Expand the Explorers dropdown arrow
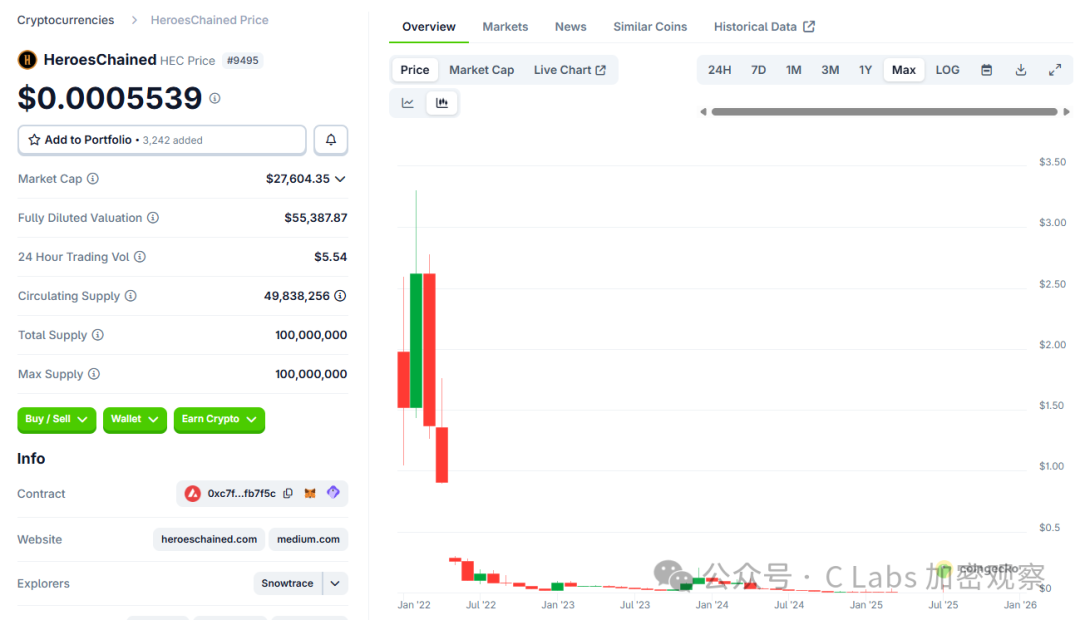The height and width of the screenshot is (620, 1080). 335,583
